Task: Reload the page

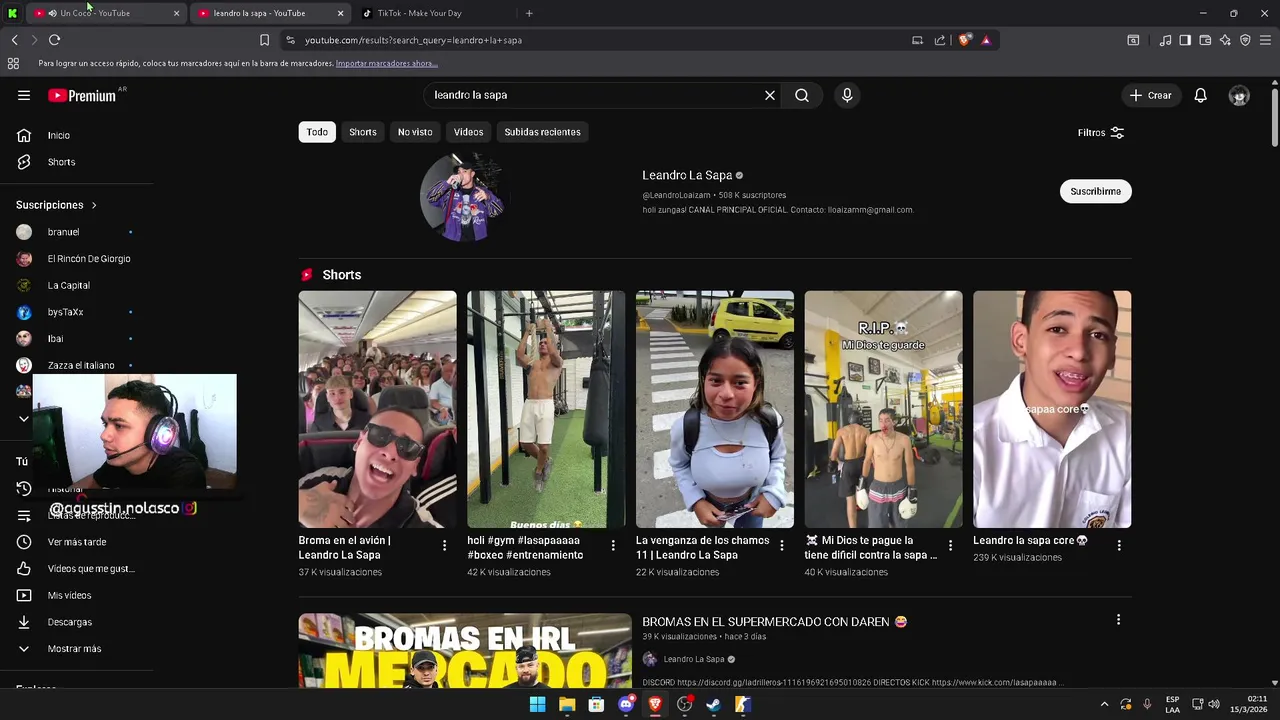Action: [54, 40]
